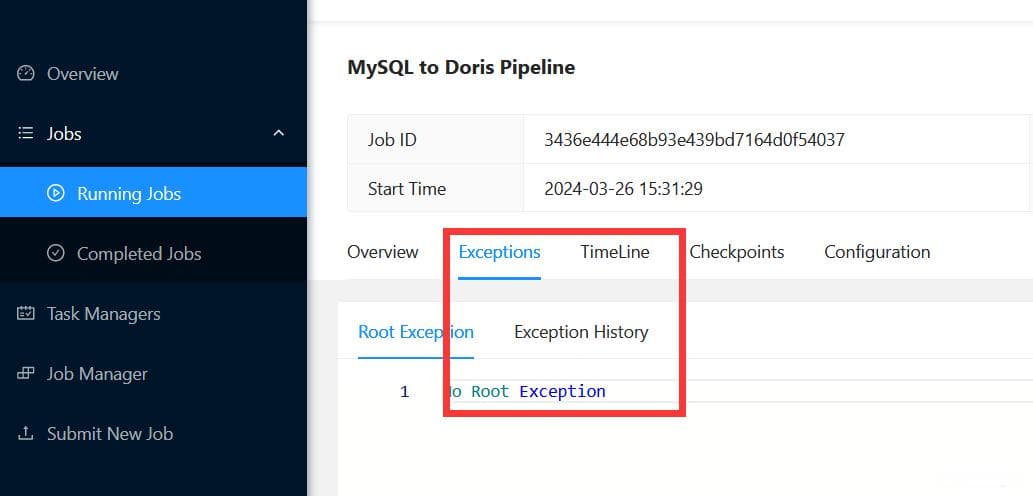The image size is (1033, 496).
Task: Select the Exception History sub-tab
Action: coord(581,332)
